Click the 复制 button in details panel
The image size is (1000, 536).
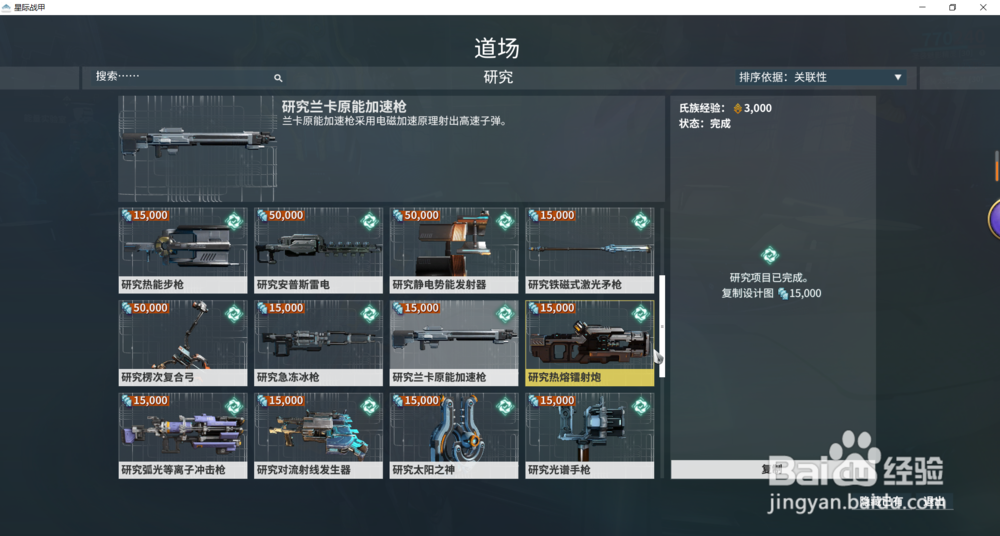point(772,470)
